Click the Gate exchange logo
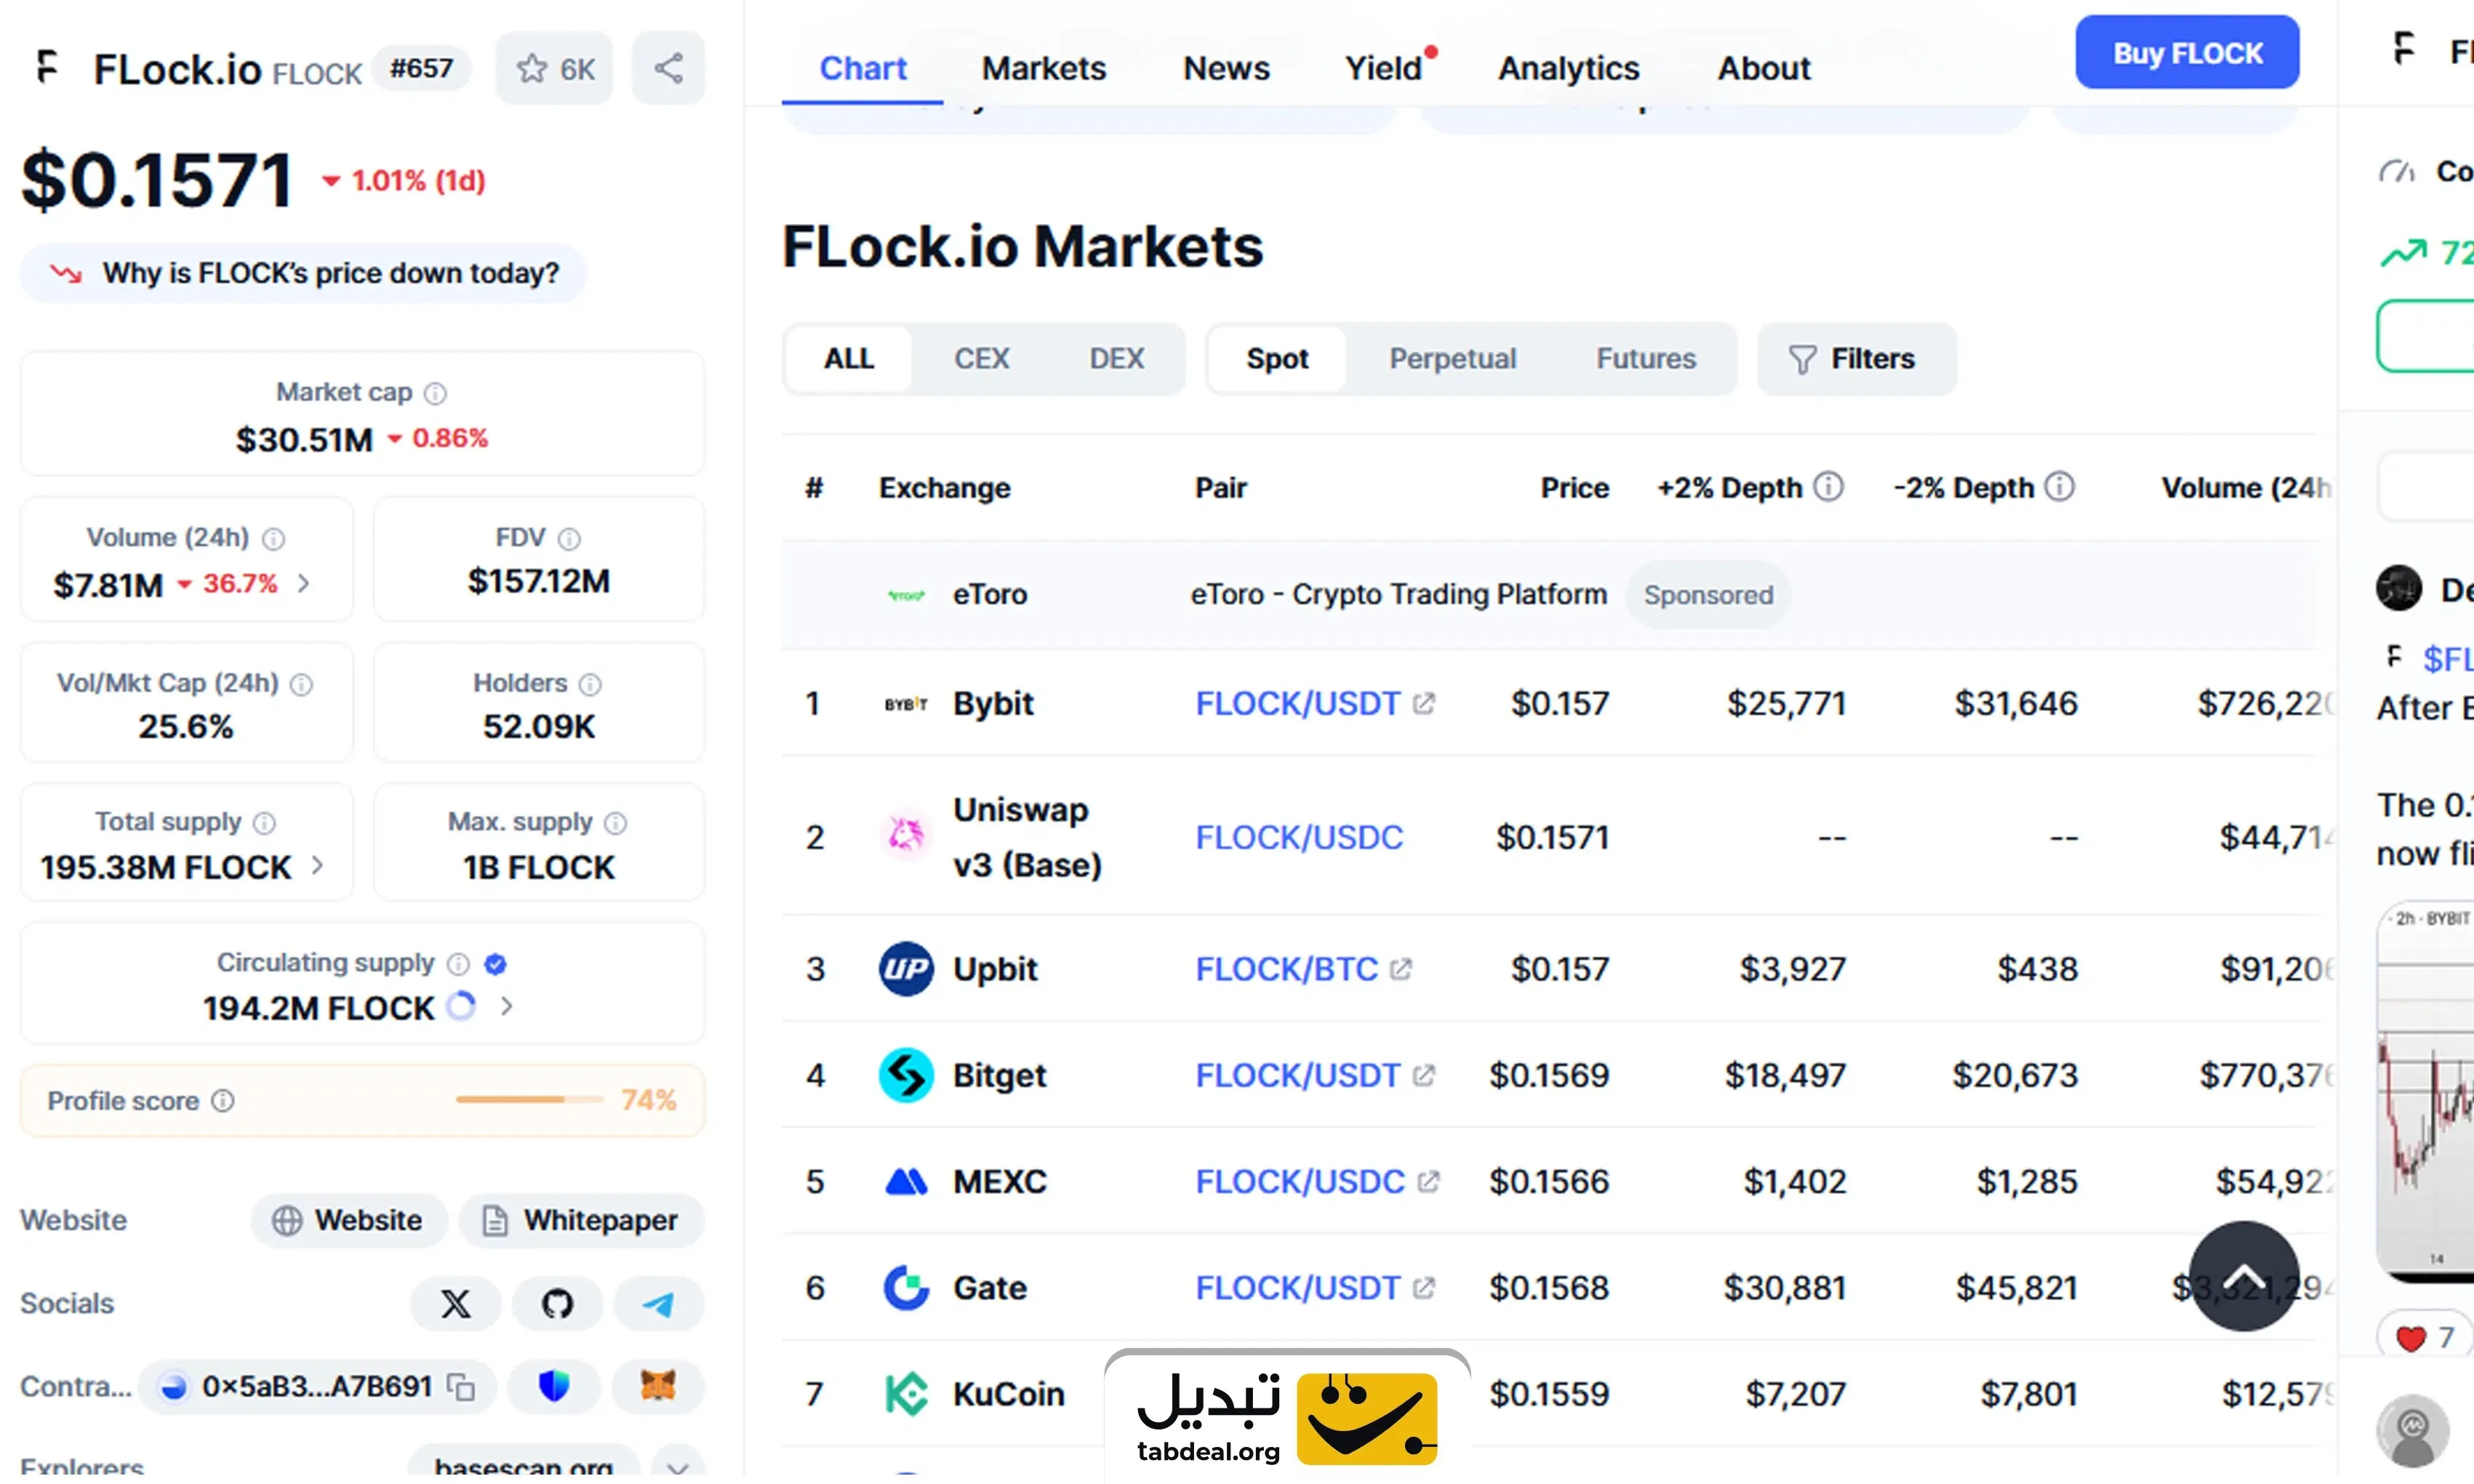Screen dimensions: 2474x1484 [906, 1288]
